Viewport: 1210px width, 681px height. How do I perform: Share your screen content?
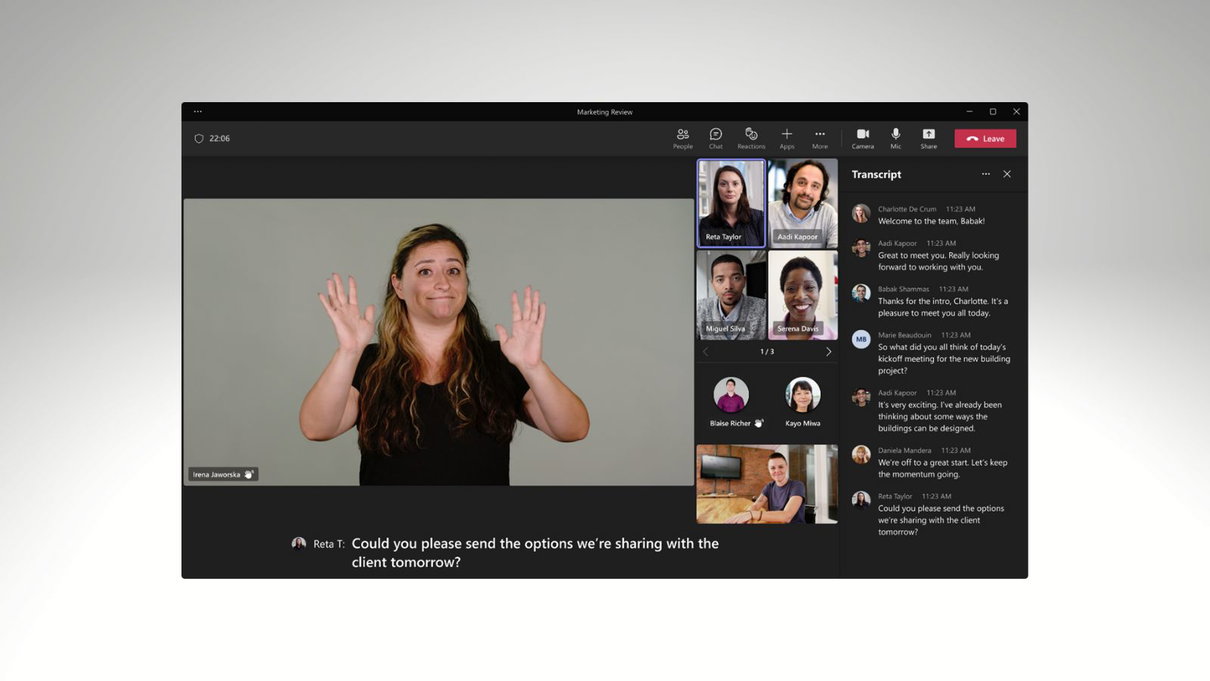click(929, 138)
